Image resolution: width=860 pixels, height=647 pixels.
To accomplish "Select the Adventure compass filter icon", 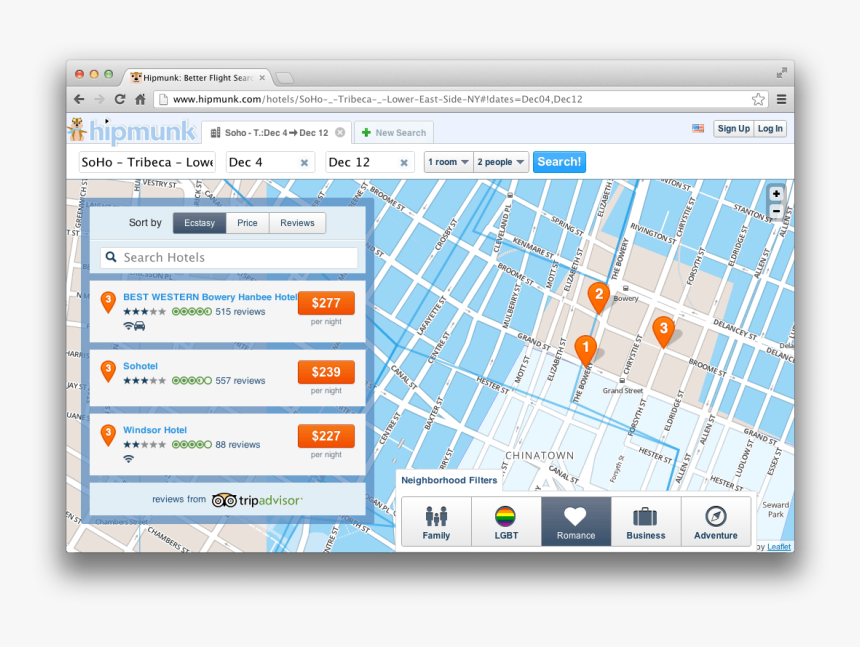I will pos(715,516).
